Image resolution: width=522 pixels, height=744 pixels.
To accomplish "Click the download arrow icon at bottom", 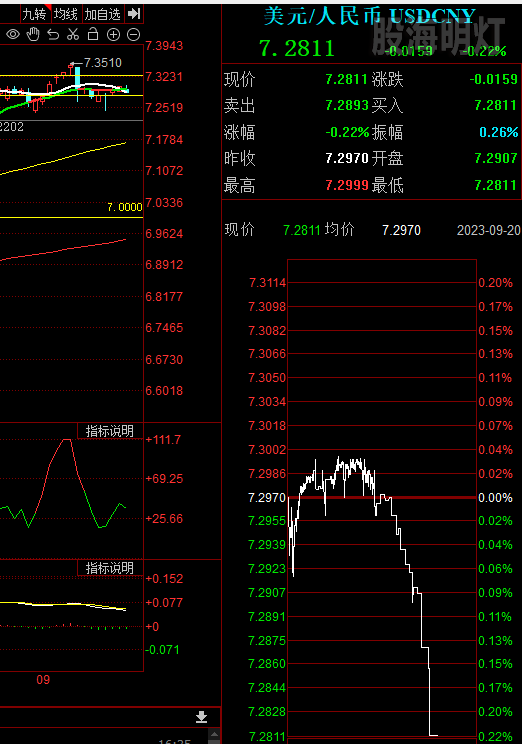I will [201, 716].
